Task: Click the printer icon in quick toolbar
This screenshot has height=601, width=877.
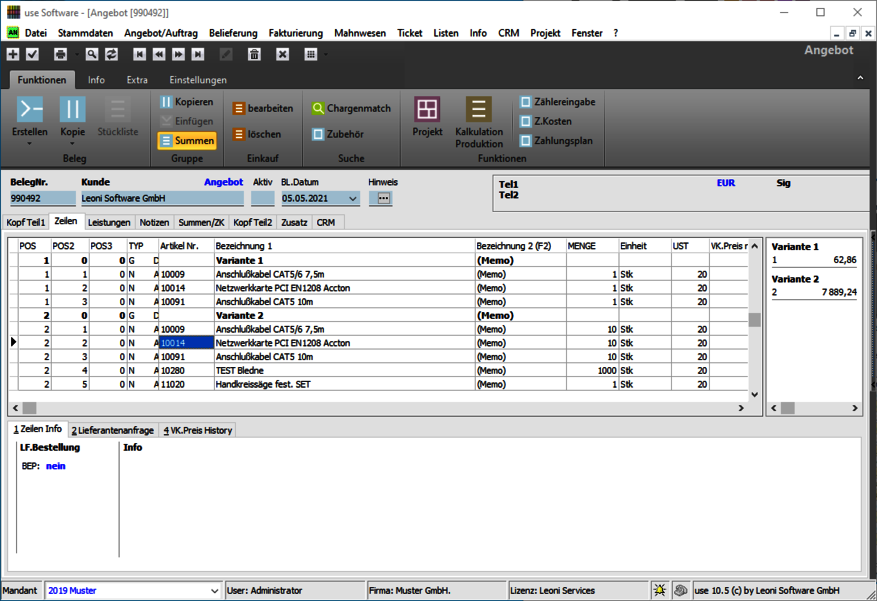Action: tap(60, 54)
